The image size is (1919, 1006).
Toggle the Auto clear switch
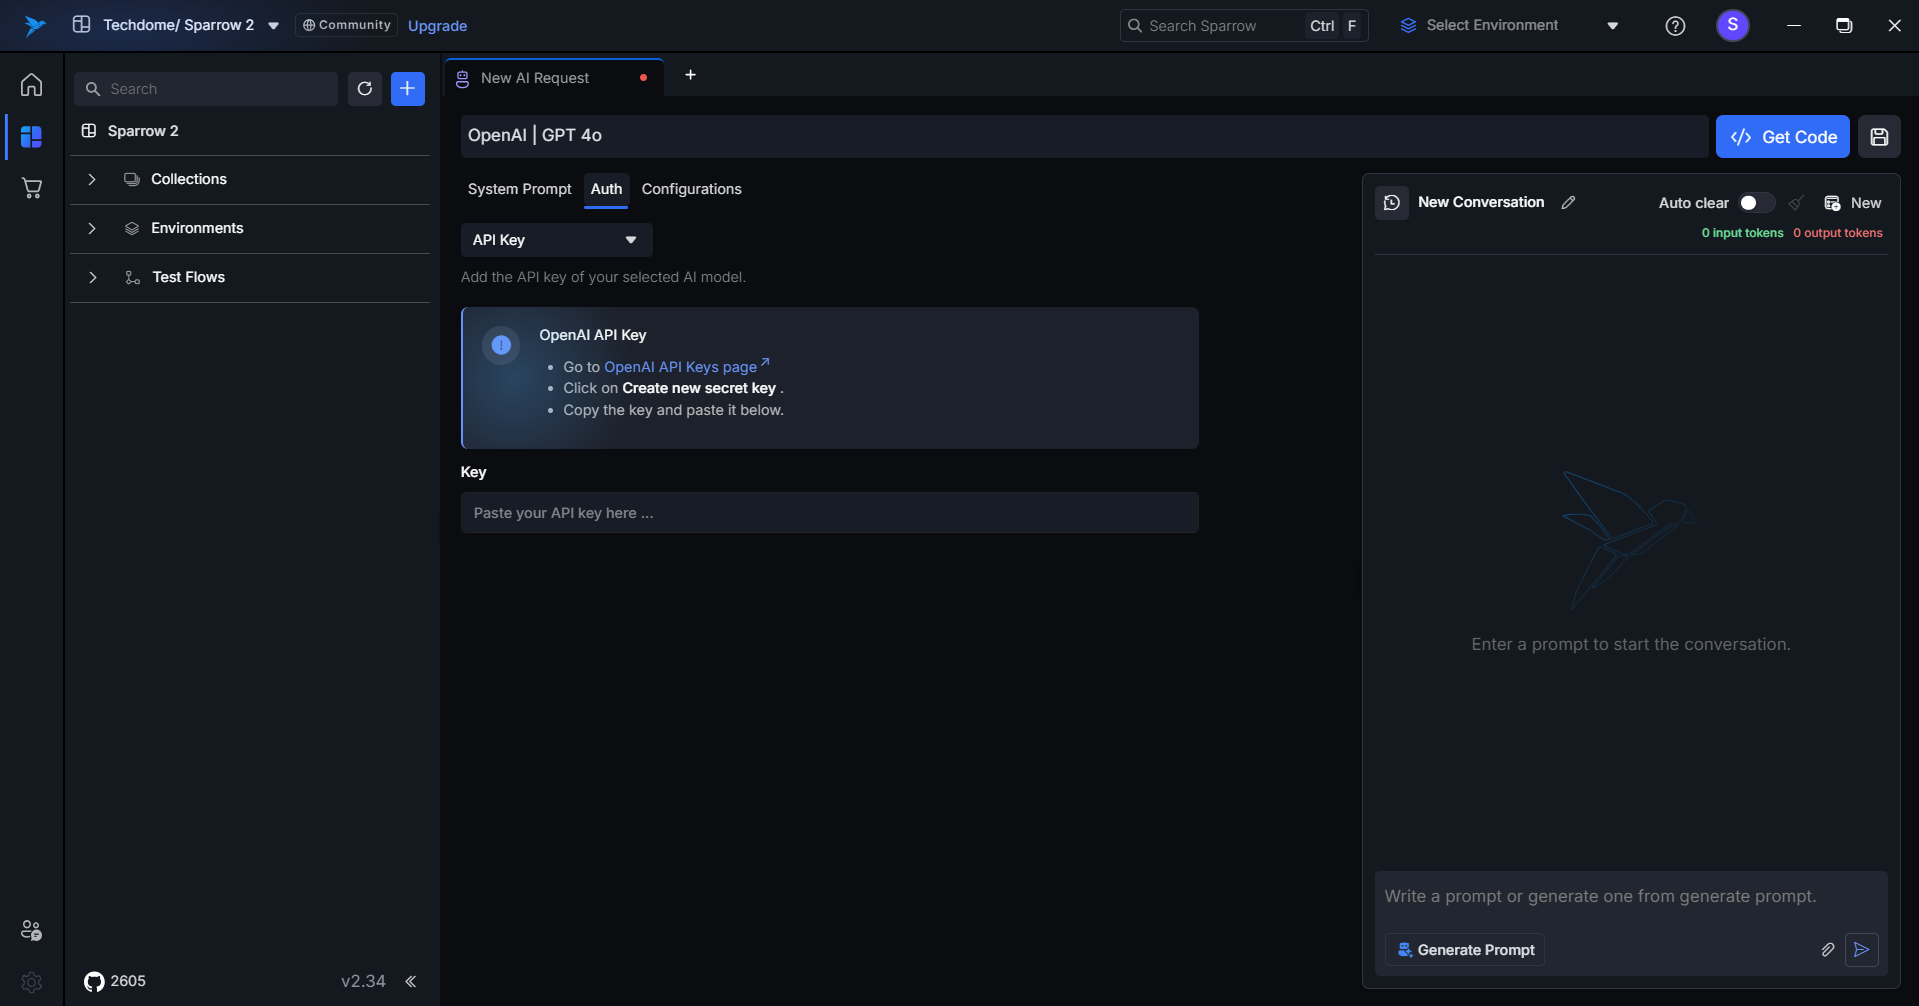[x=1755, y=203]
